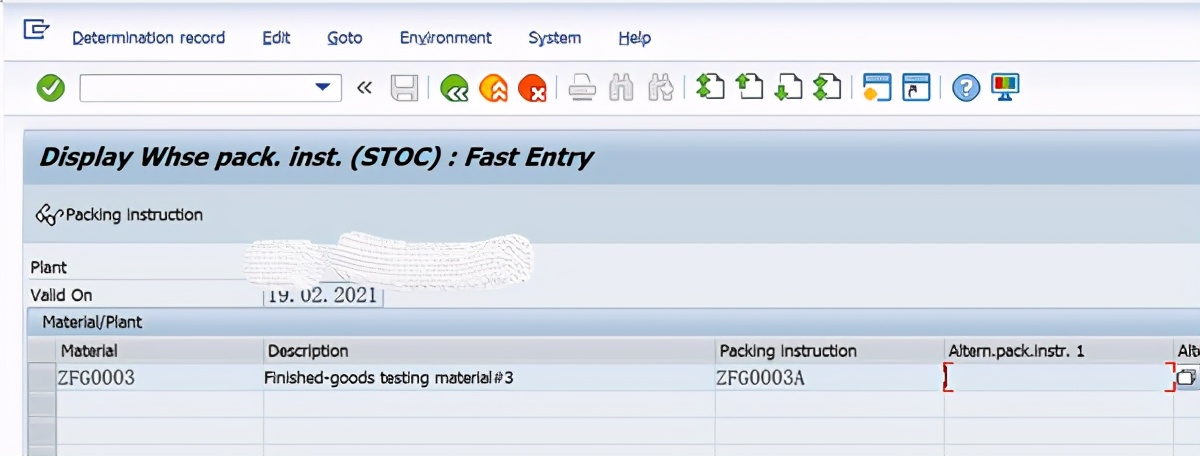Open the Determination record menu

click(x=149, y=38)
